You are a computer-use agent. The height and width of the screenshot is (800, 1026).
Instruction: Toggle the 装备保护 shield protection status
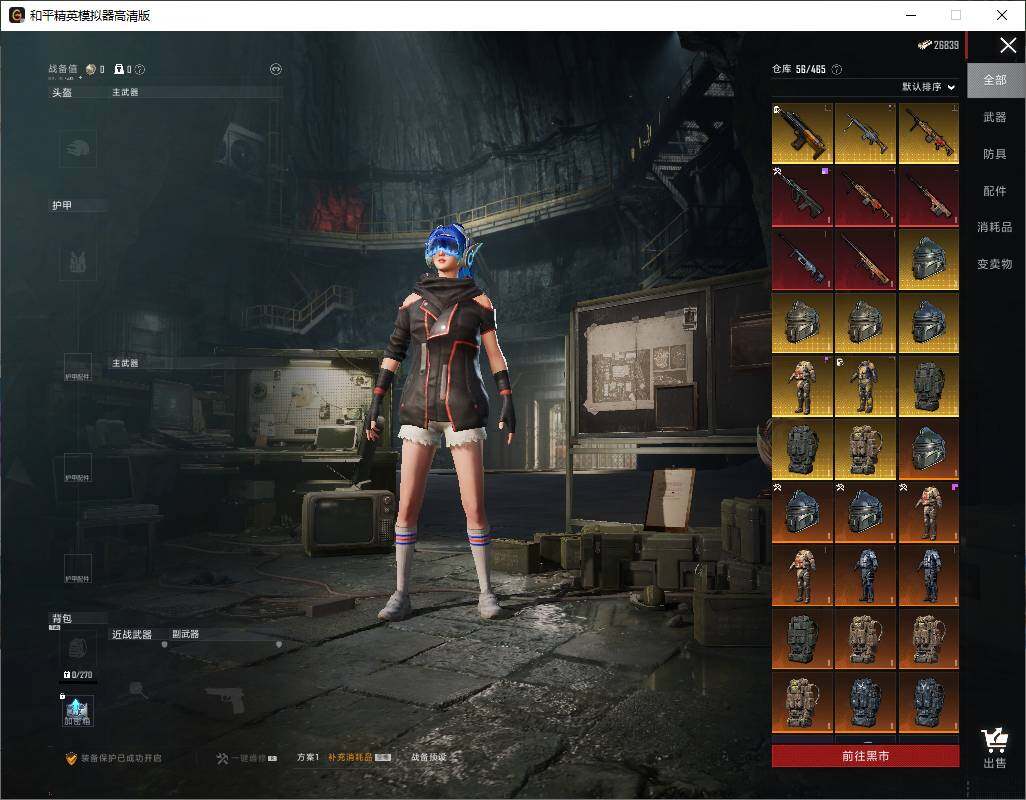click(71, 758)
